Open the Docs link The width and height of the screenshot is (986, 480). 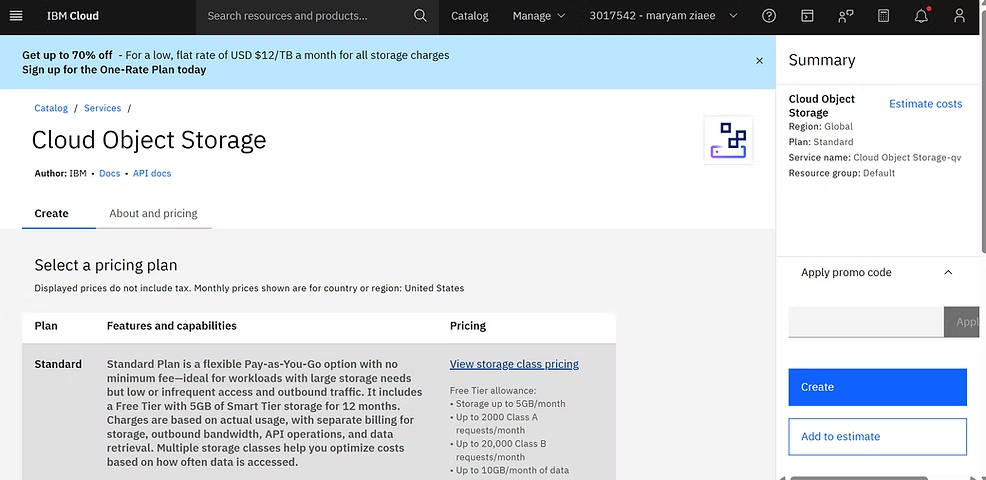109,174
